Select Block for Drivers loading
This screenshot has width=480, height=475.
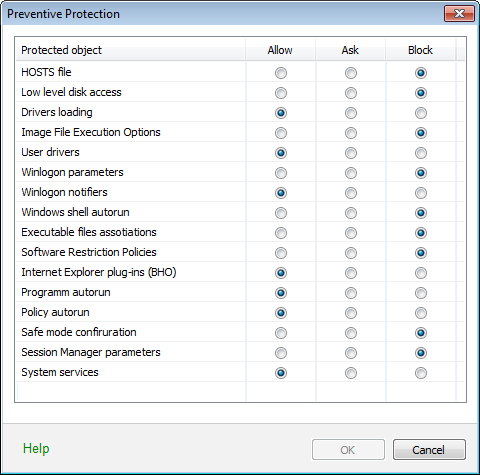(x=421, y=113)
